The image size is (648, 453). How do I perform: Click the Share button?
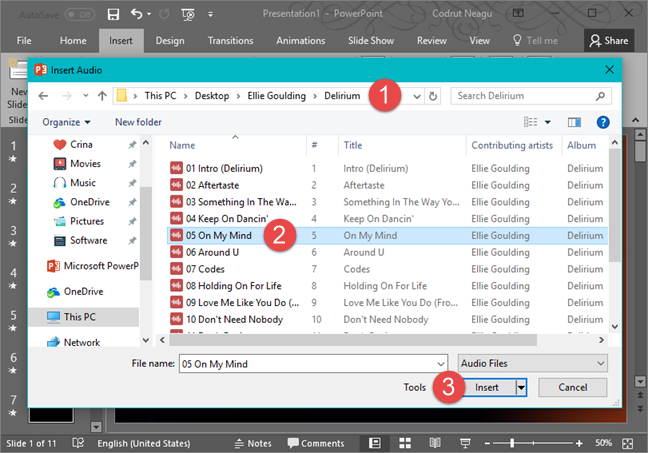tap(609, 41)
